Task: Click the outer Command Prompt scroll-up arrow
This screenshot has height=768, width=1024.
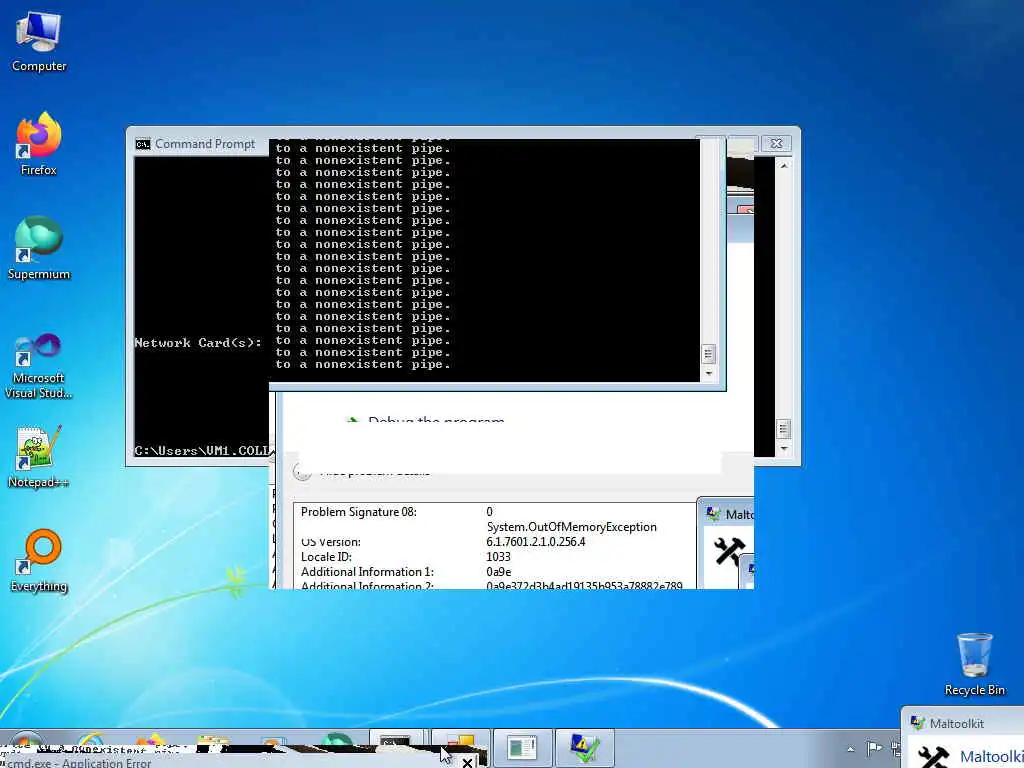Action: [784, 166]
